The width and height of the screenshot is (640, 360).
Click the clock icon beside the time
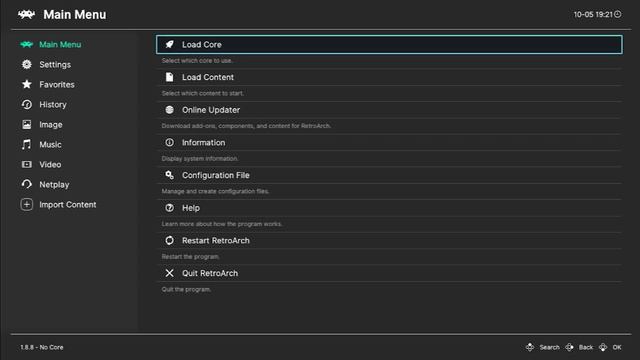[x=618, y=14]
